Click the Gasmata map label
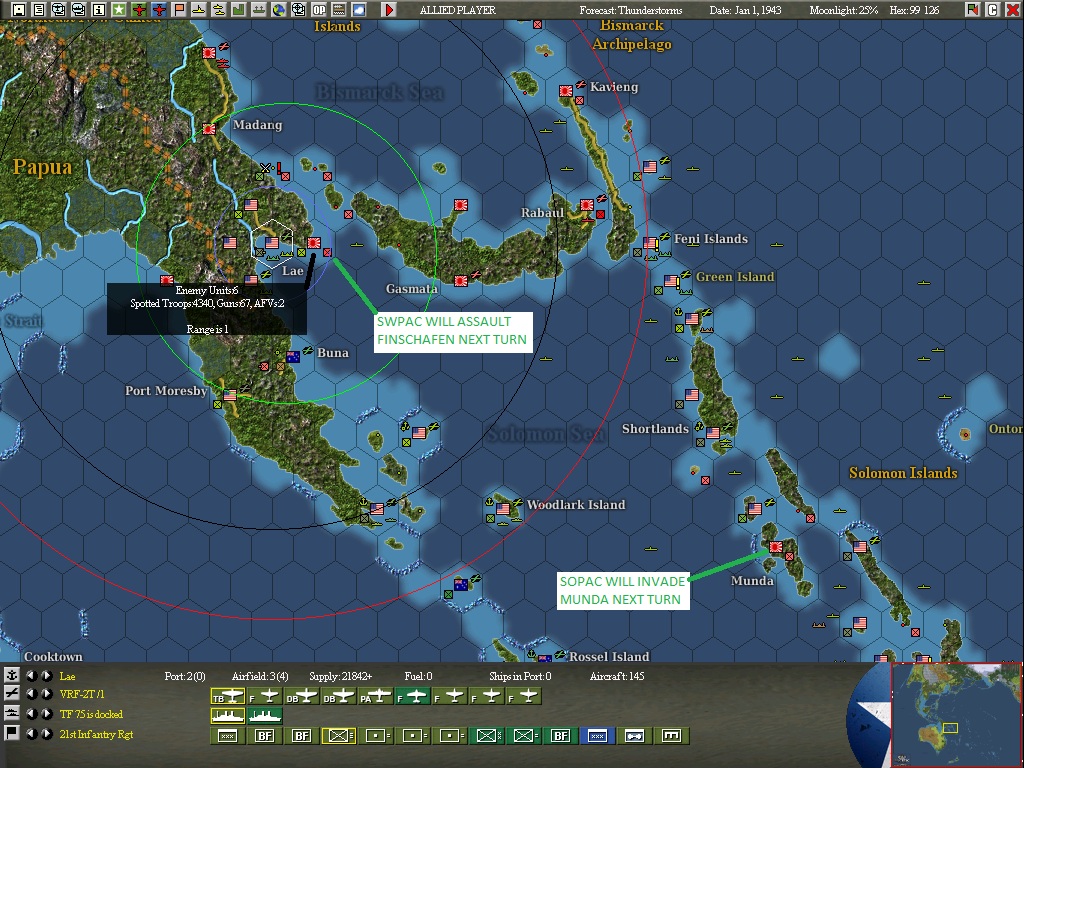This screenshot has height=898, width=1083. (x=412, y=289)
